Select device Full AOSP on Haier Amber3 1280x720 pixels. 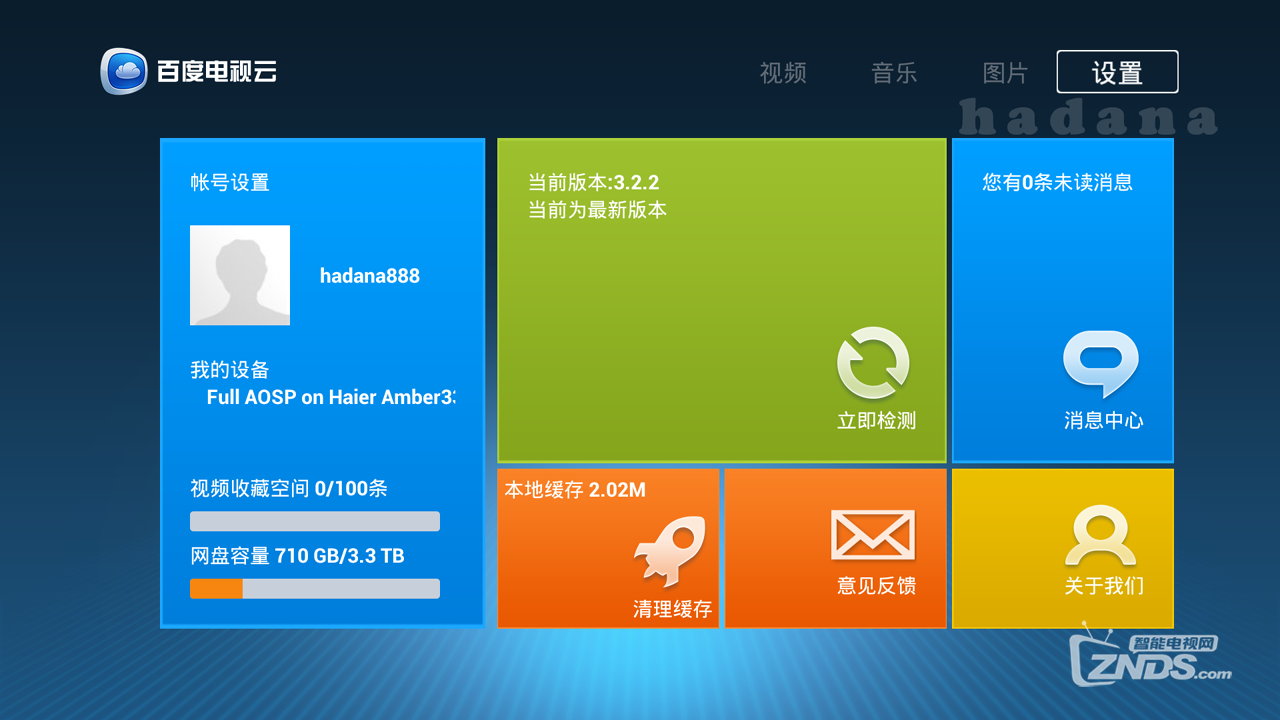tap(331, 397)
